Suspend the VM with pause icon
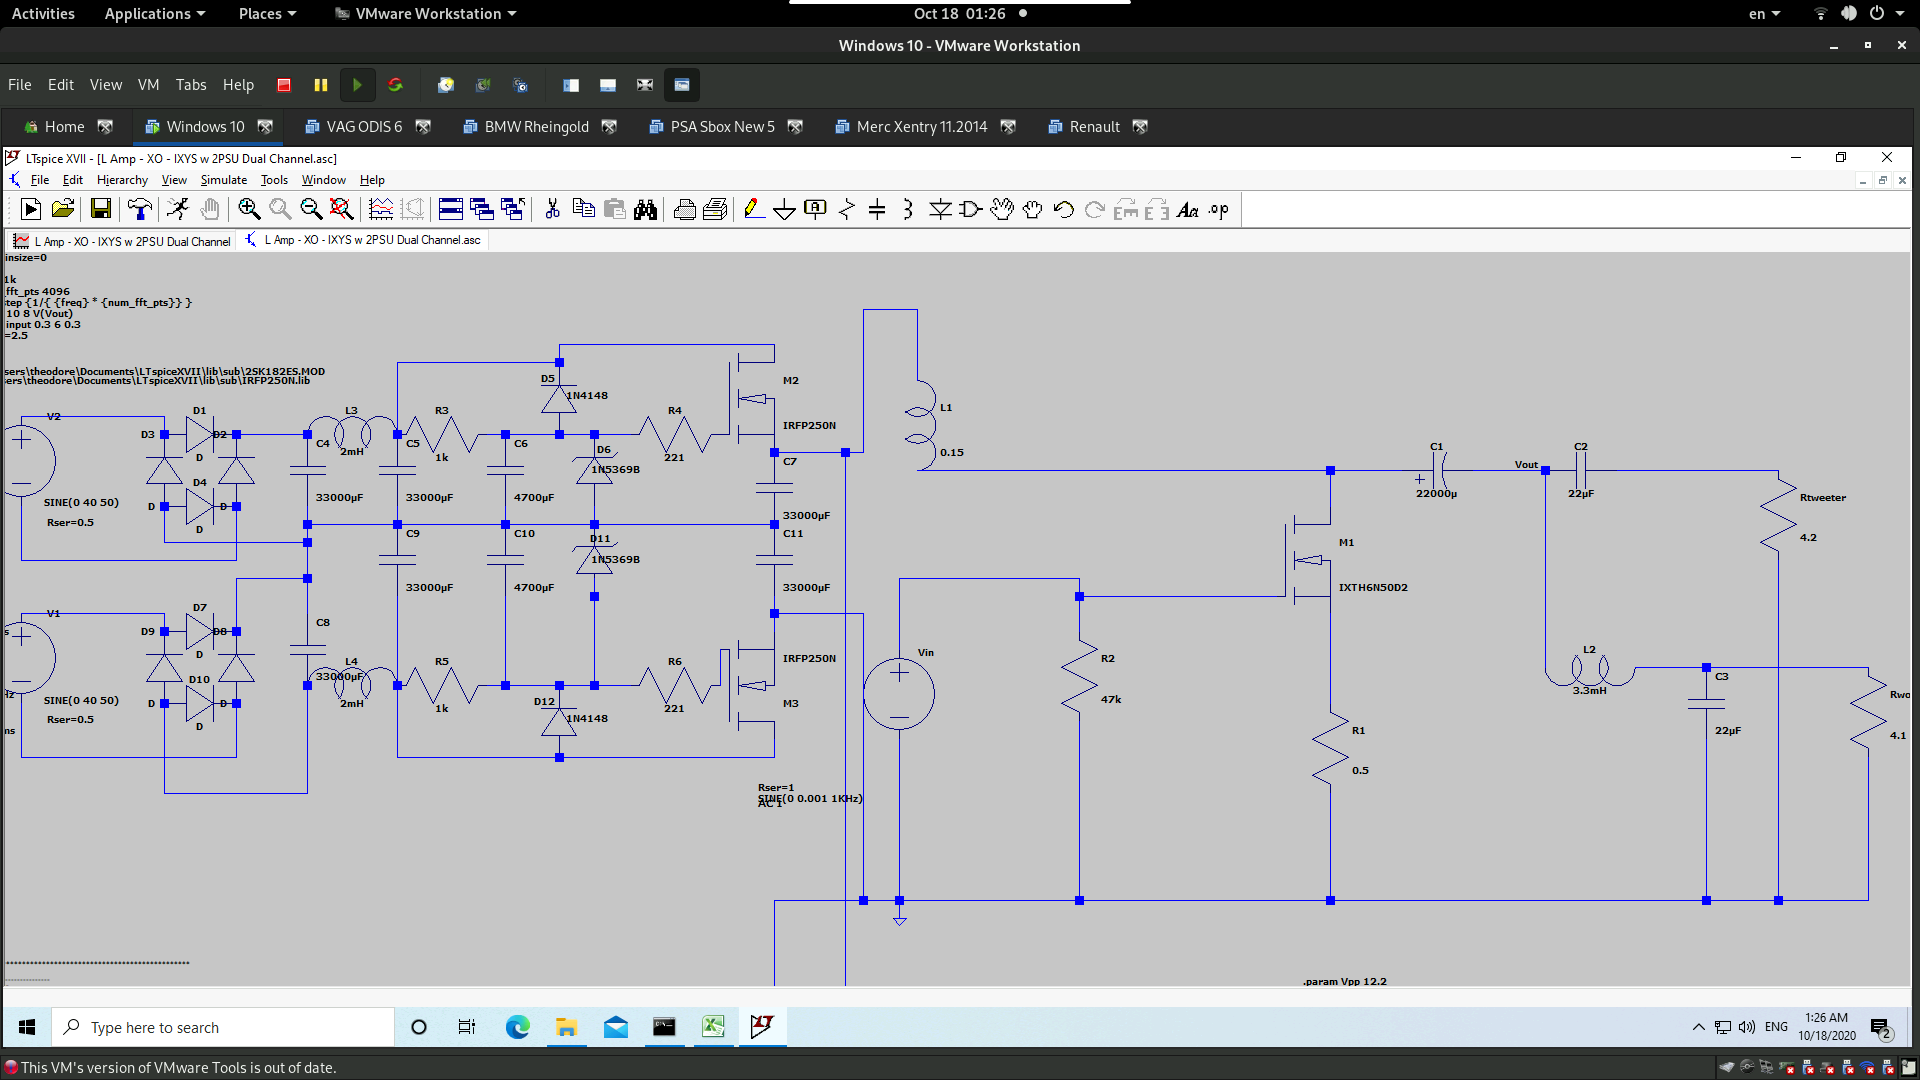The width and height of the screenshot is (1920, 1080). point(320,85)
